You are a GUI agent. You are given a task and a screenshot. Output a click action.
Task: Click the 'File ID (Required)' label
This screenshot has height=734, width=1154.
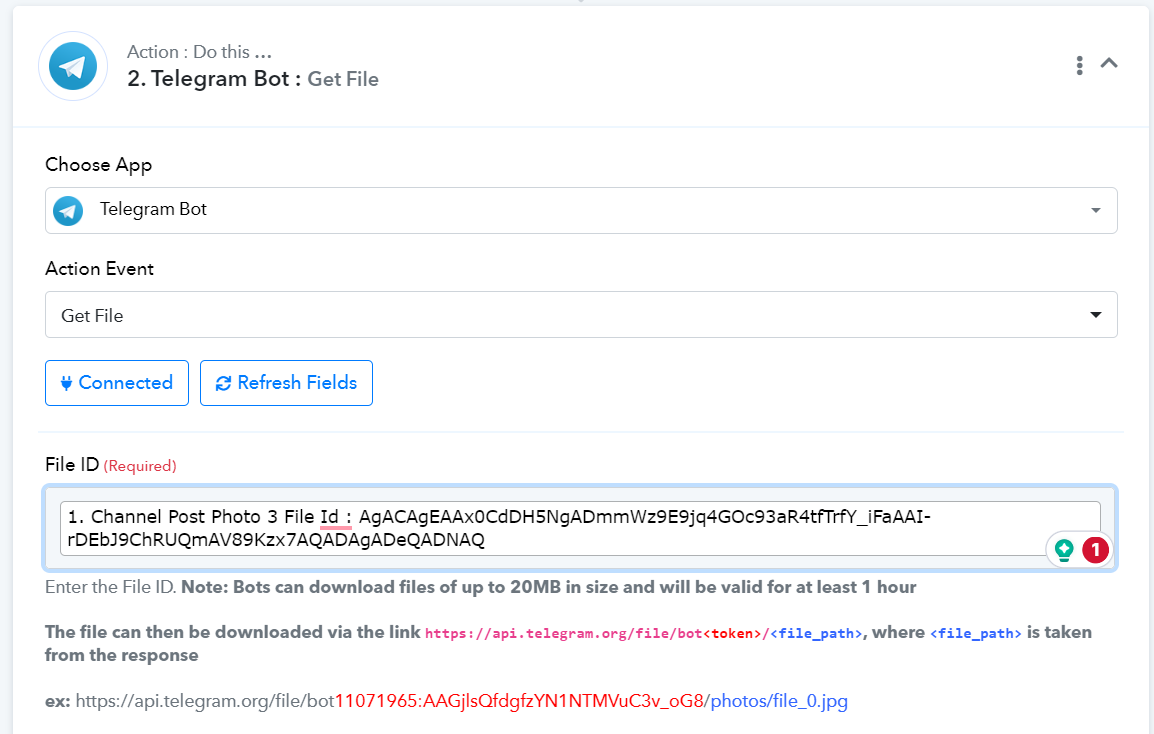tap(110, 465)
